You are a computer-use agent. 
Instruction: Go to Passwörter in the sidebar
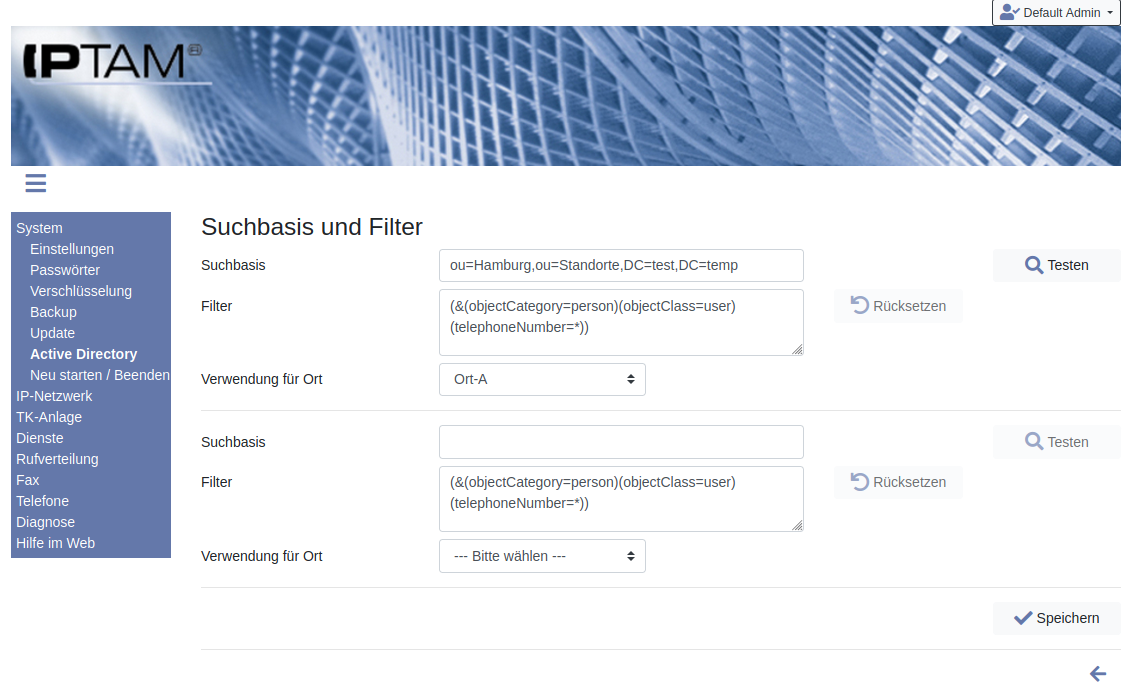(65, 270)
